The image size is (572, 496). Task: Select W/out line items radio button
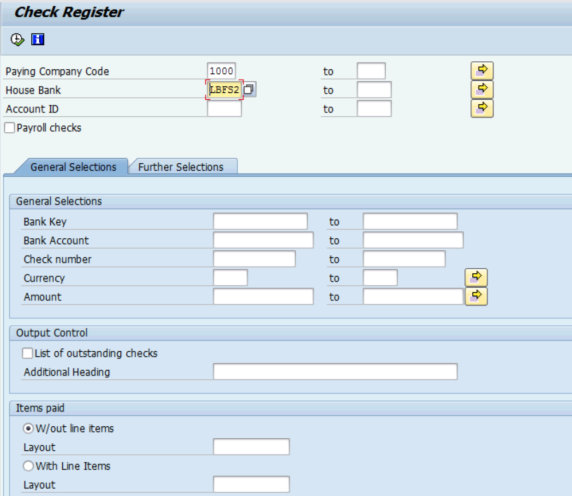pyautogui.click(x=28, y=428)
